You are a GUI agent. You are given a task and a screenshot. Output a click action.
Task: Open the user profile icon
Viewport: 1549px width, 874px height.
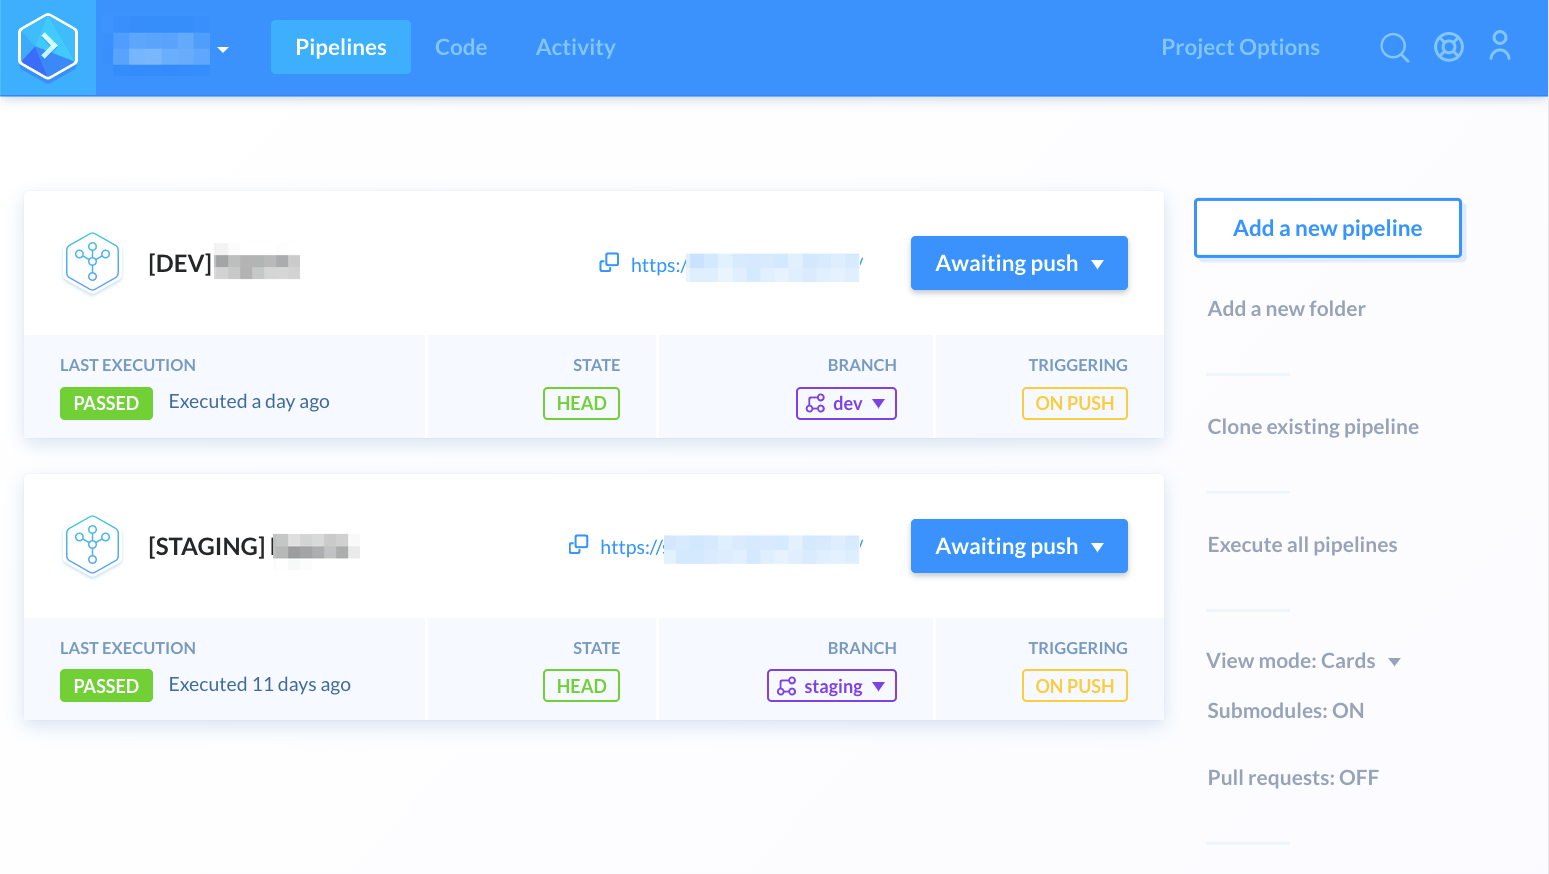1499,46
